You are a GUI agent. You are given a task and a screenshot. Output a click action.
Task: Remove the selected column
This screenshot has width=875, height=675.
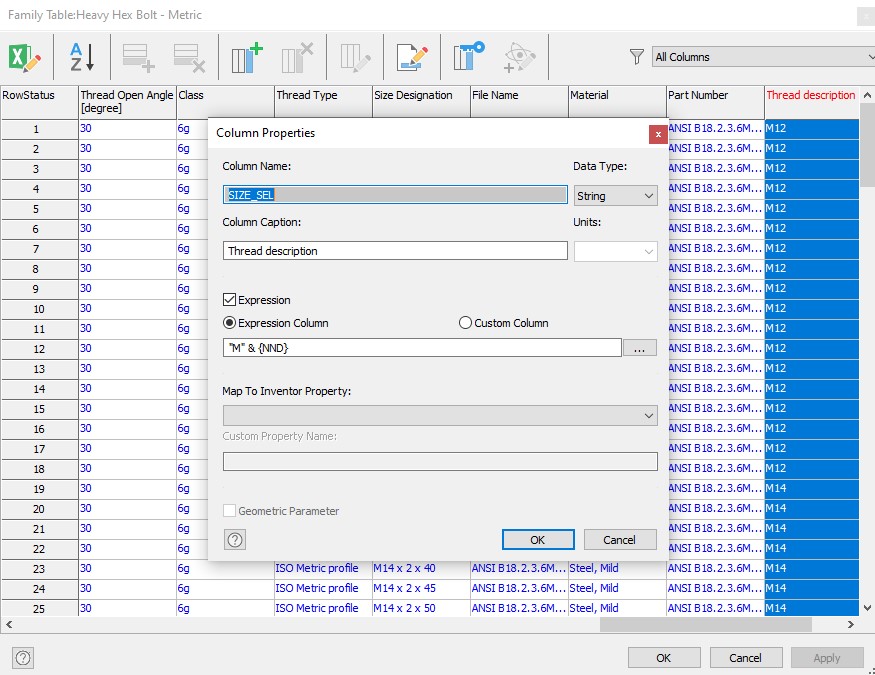click(296, 57)
